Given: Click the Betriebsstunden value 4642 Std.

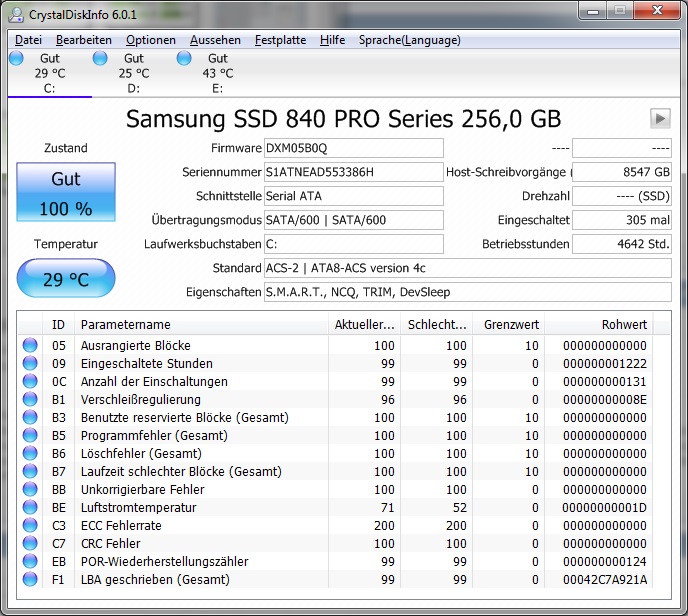Looking at the screenshot, I should pyautogui.click(x=622, y=244).
